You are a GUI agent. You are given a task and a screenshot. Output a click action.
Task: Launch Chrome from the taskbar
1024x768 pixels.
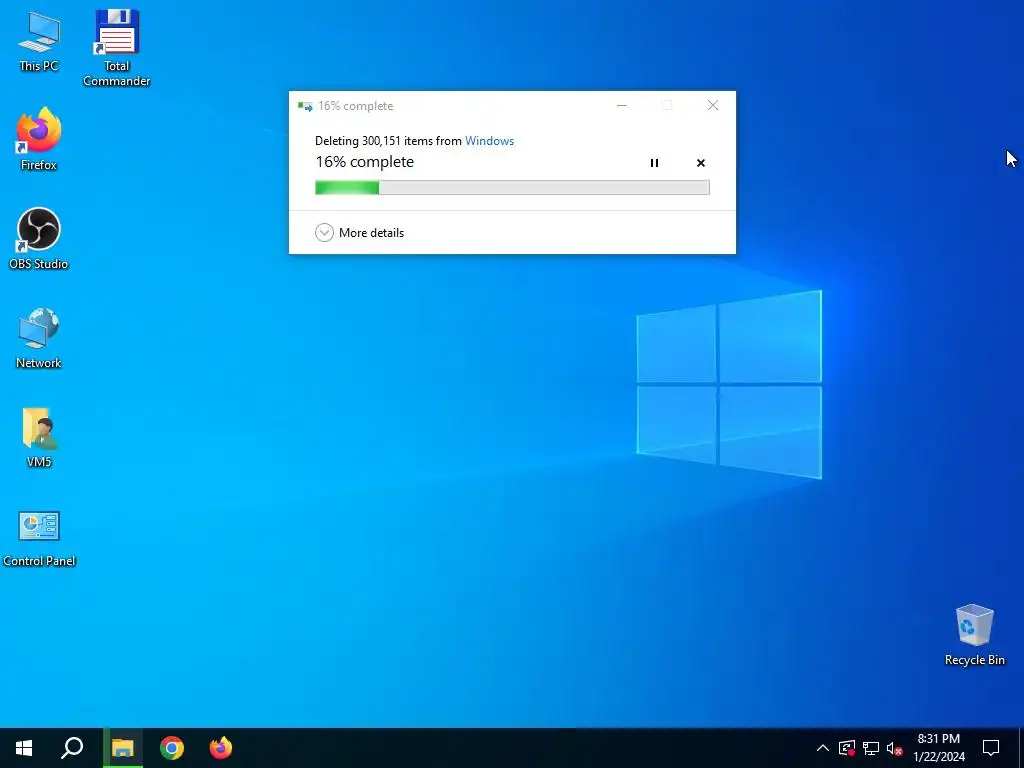pos(172,748)
